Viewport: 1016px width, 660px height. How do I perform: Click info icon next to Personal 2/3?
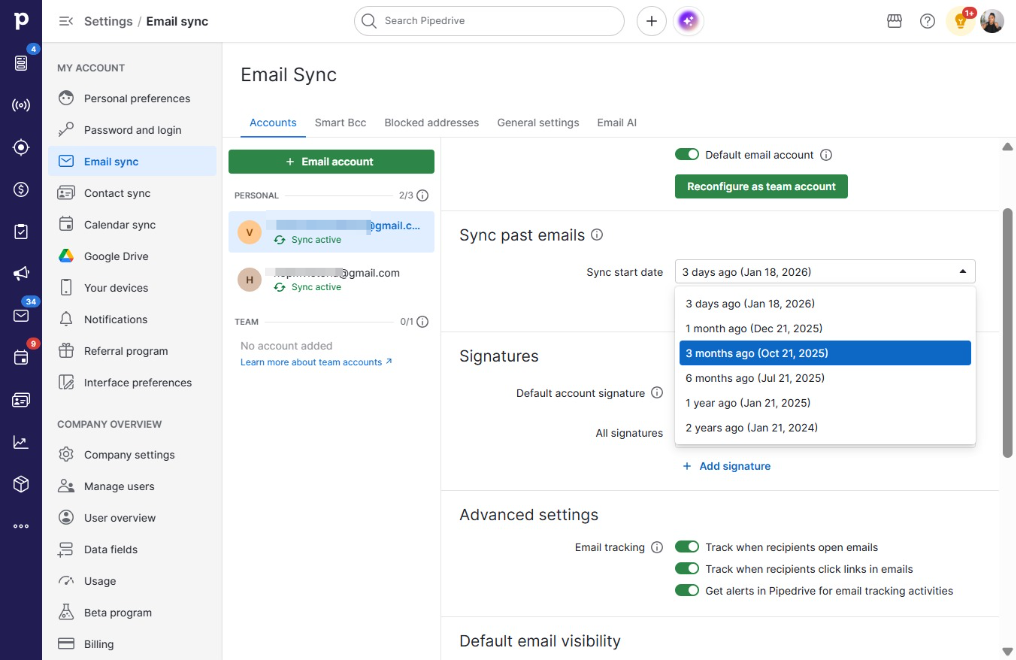(422, 195)
